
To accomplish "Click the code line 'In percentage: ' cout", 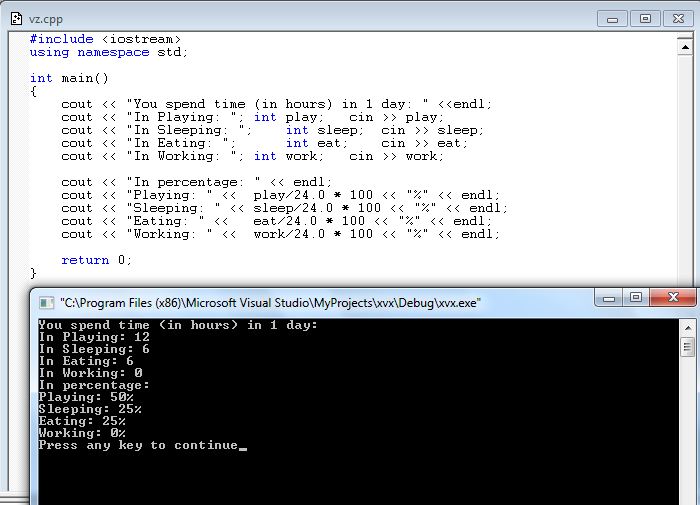I will pos(196,182).
